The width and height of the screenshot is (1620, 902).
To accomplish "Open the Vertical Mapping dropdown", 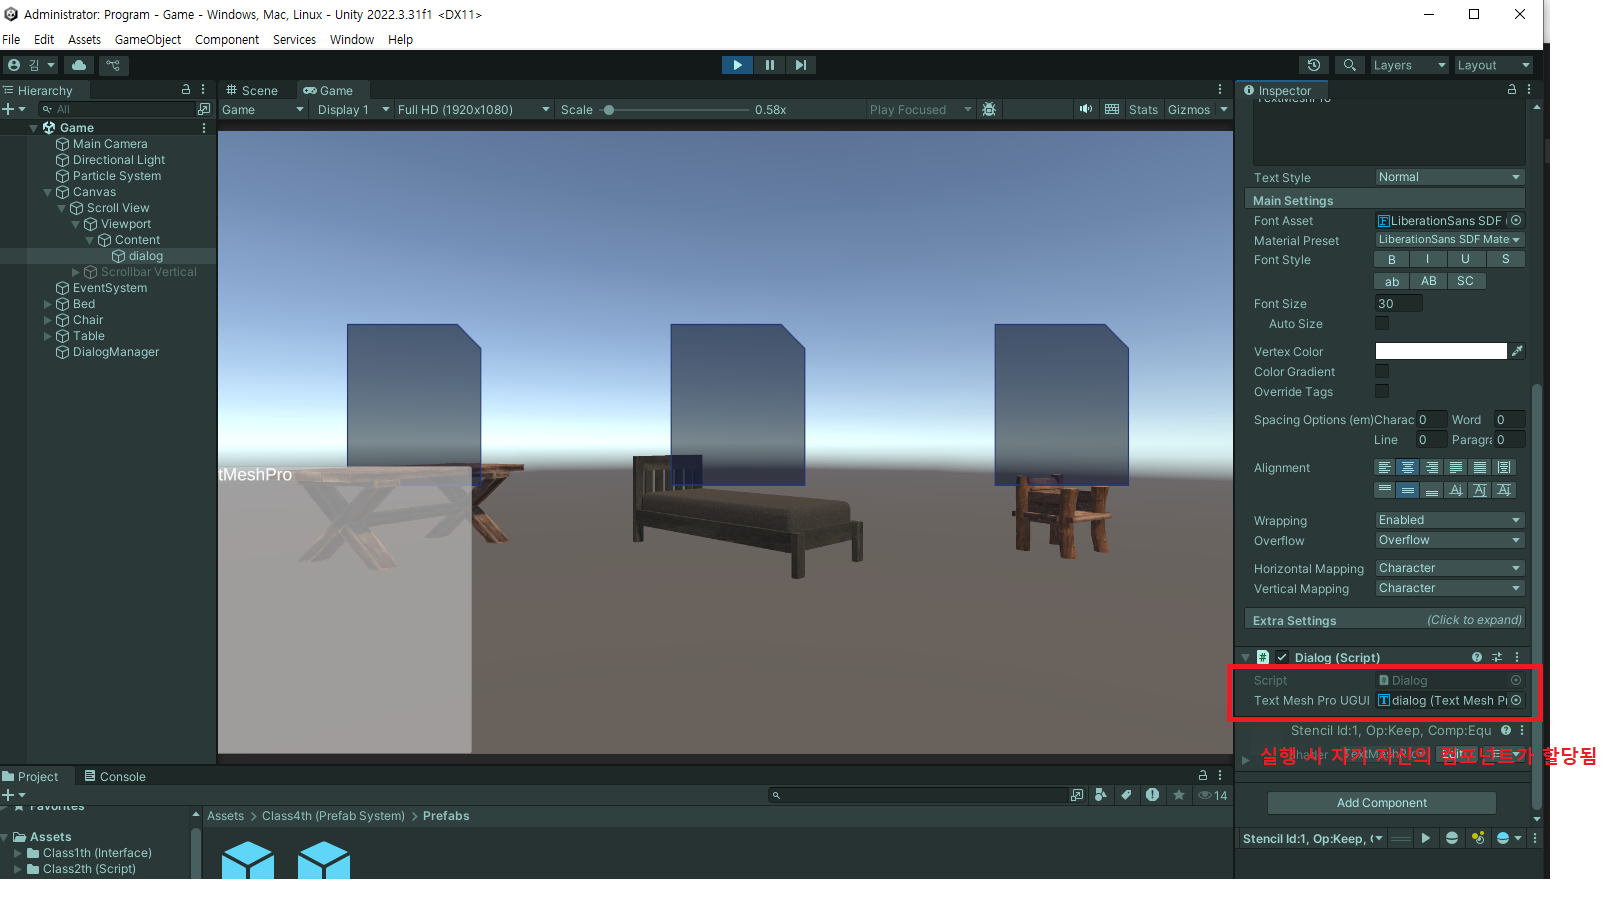I will (x=1449, y=588).
